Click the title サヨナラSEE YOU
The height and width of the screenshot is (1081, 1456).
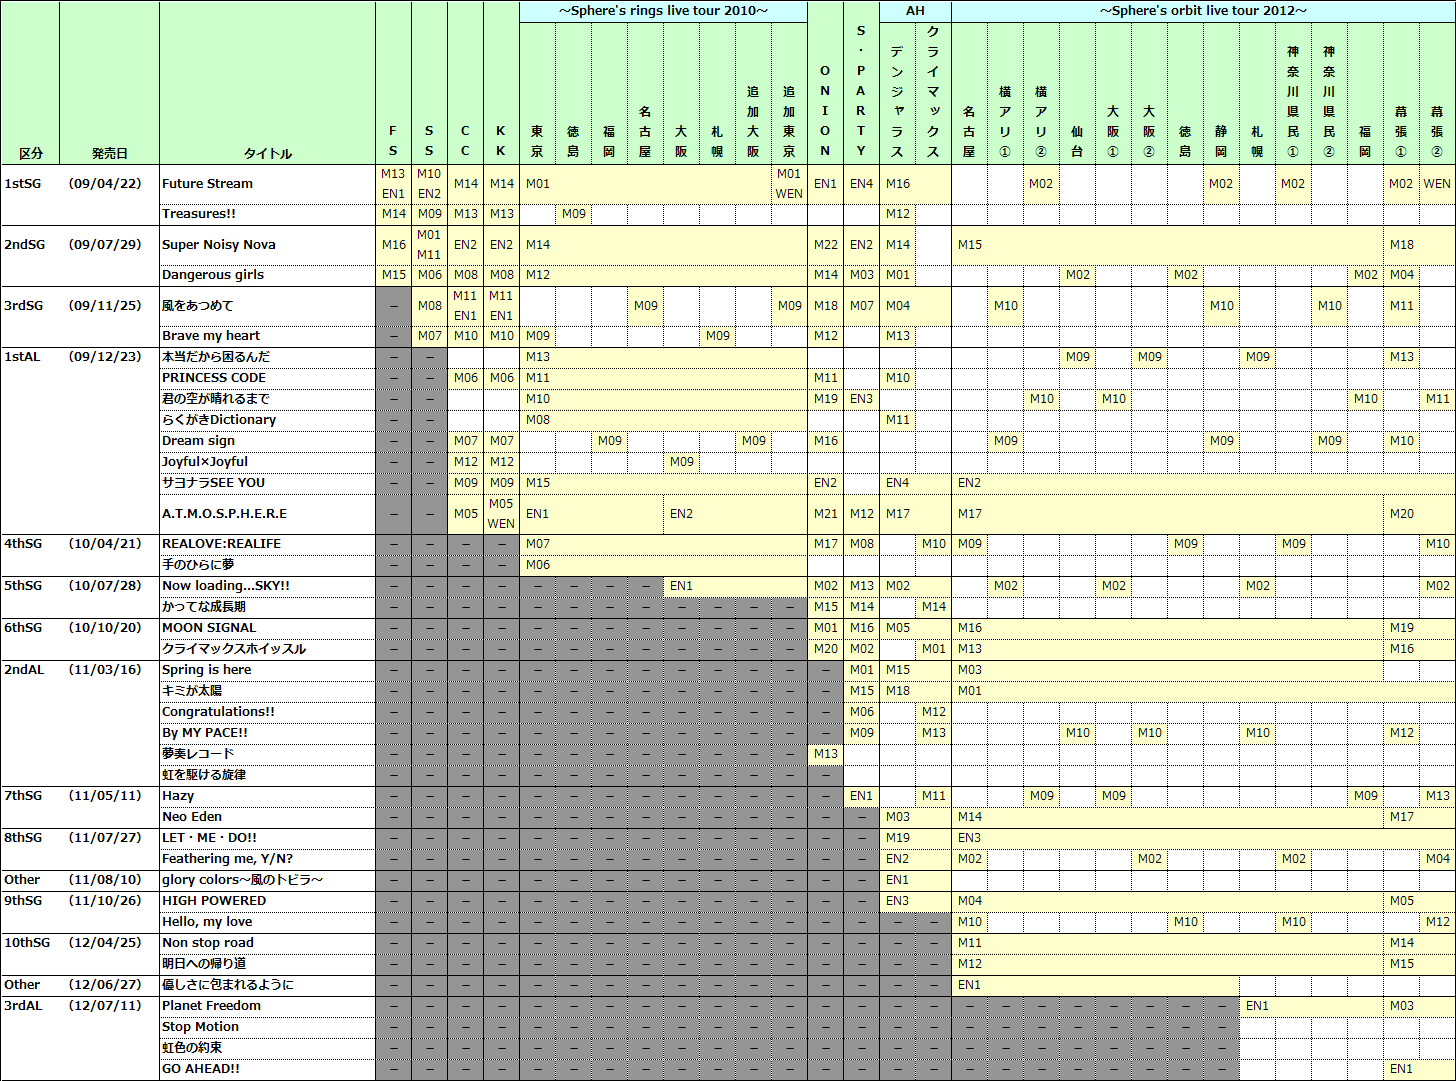click(213, 483)
